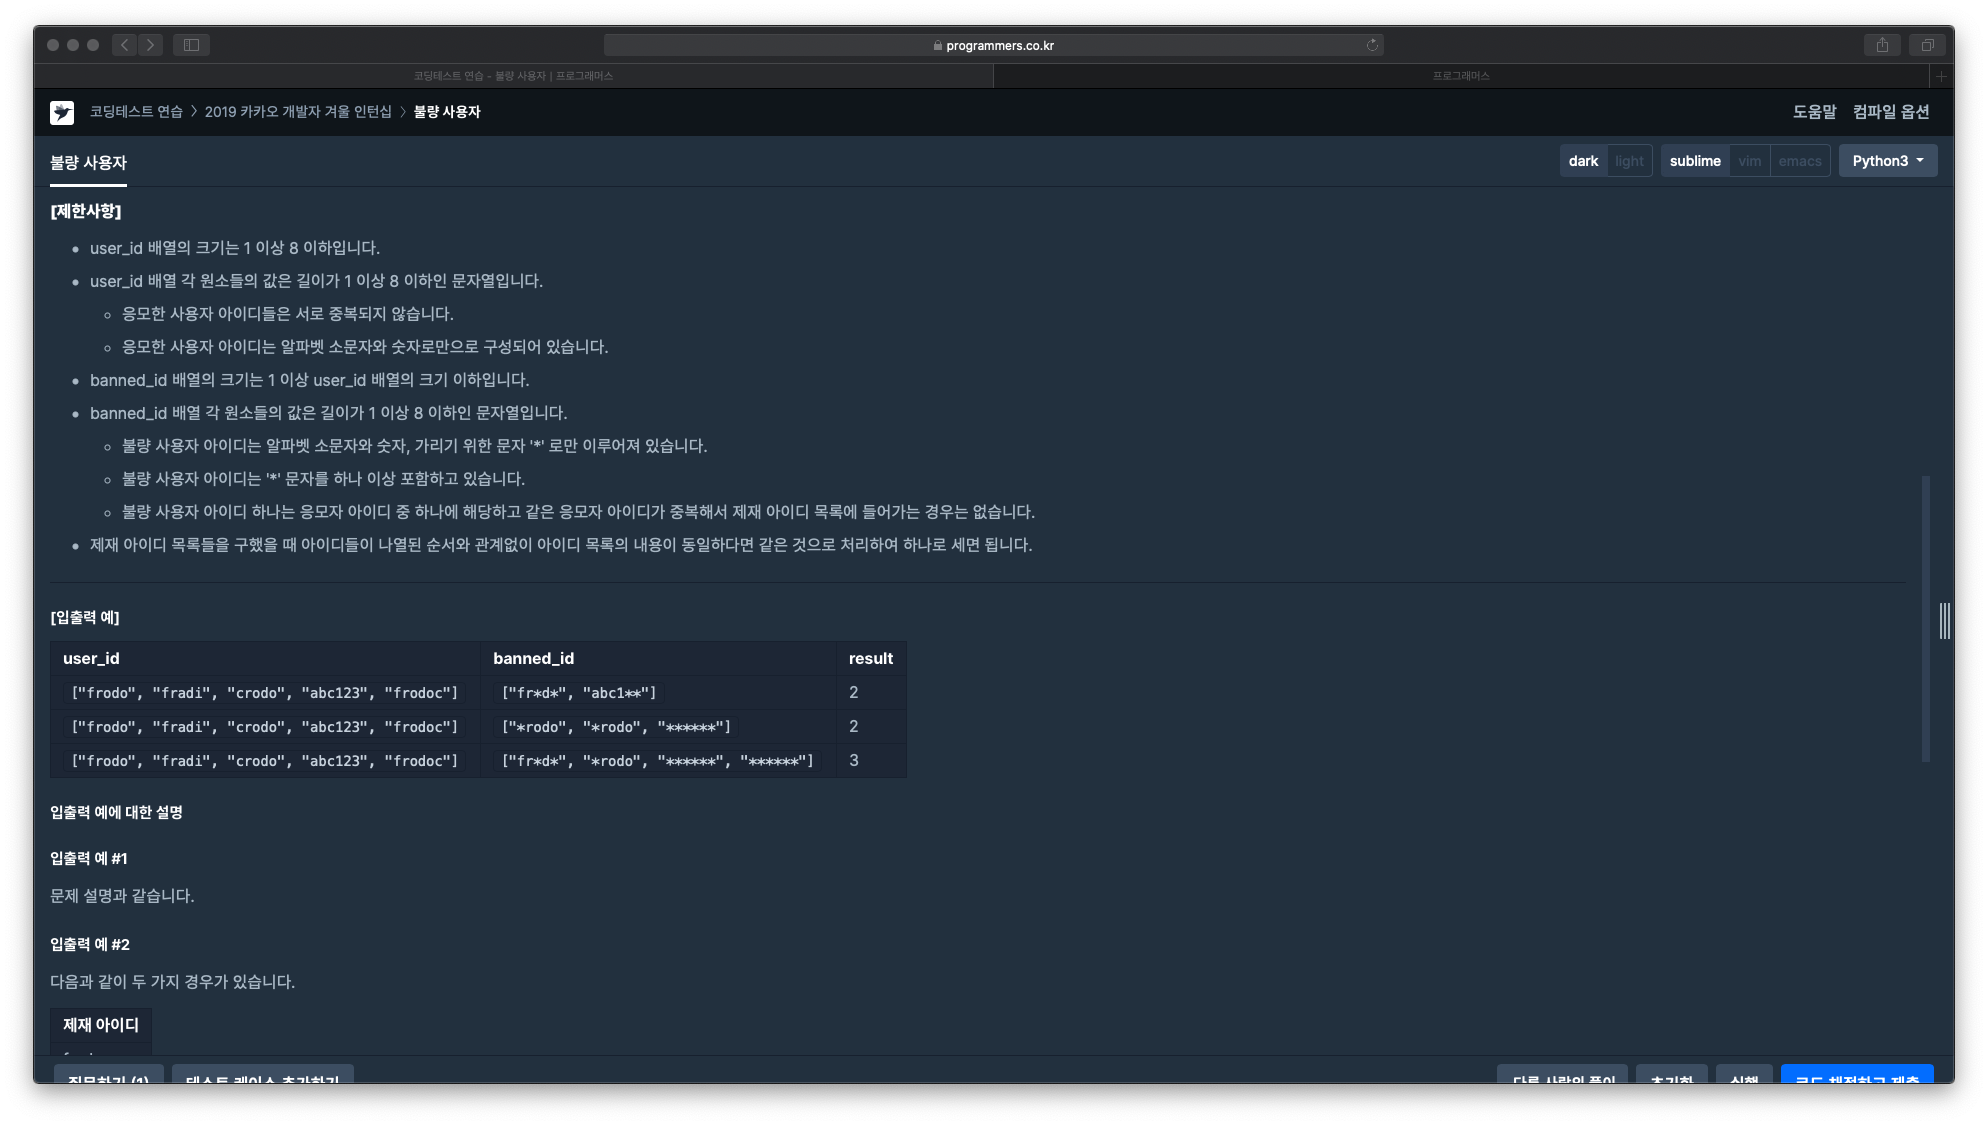Open the 컴파일 옵션 menu
Image resolution: width=1988 pixels, height=1125 pixels.
point(1890,112)
